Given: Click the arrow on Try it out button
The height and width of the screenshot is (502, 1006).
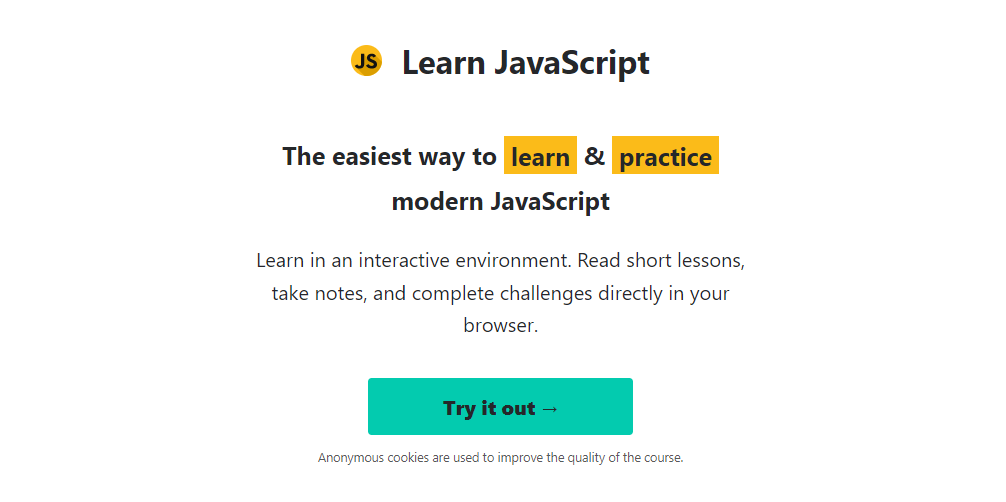Looking at the screenshot, I should pos(549,408).
